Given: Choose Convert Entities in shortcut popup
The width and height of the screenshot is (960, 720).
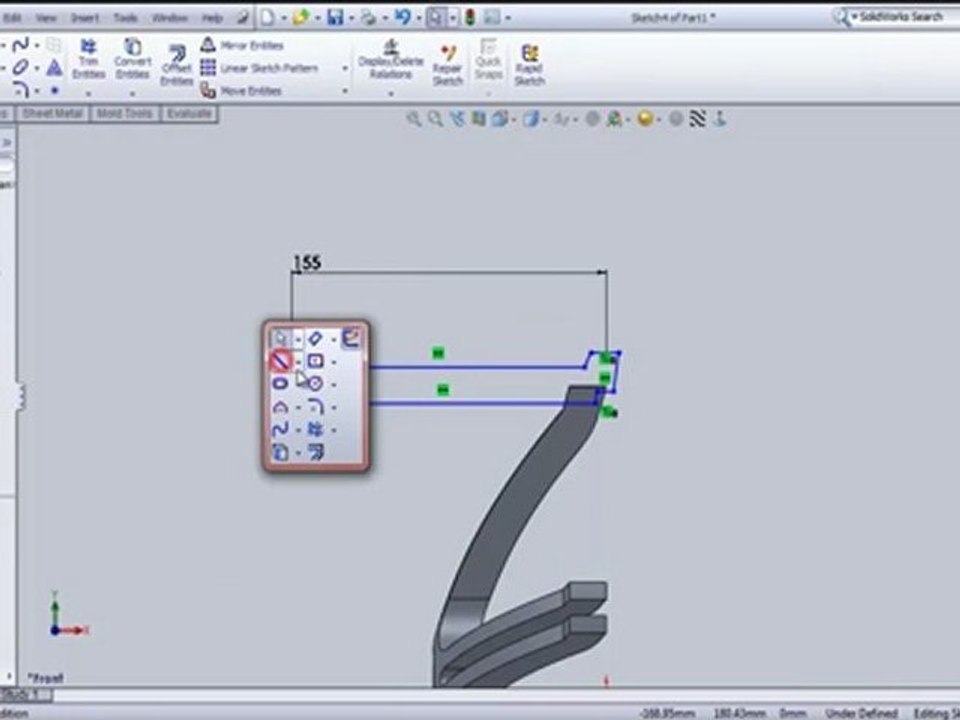Looking at the screenshot, I should click(280, 452).
